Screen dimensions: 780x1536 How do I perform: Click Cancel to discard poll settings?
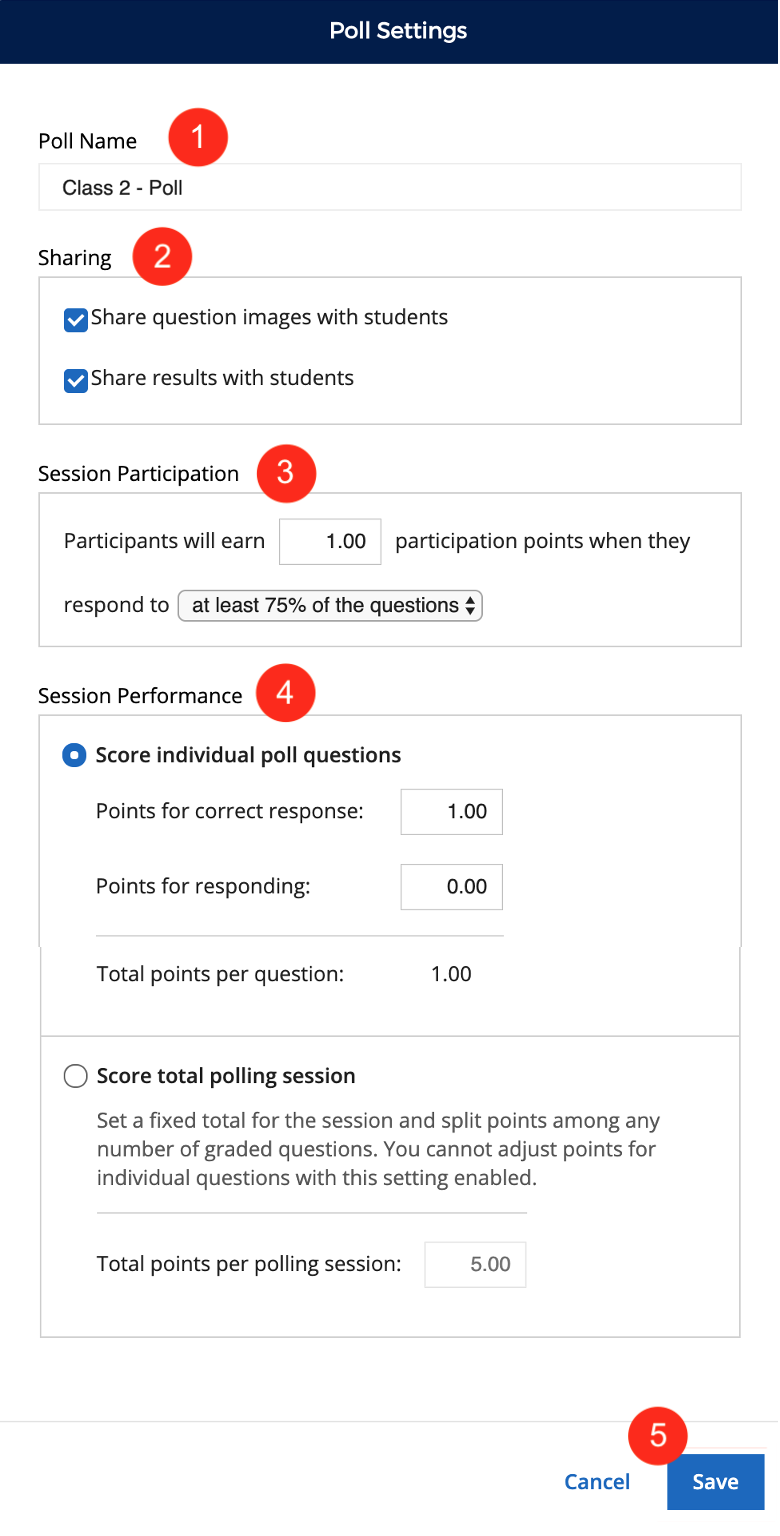click(x=597, y=1482)
